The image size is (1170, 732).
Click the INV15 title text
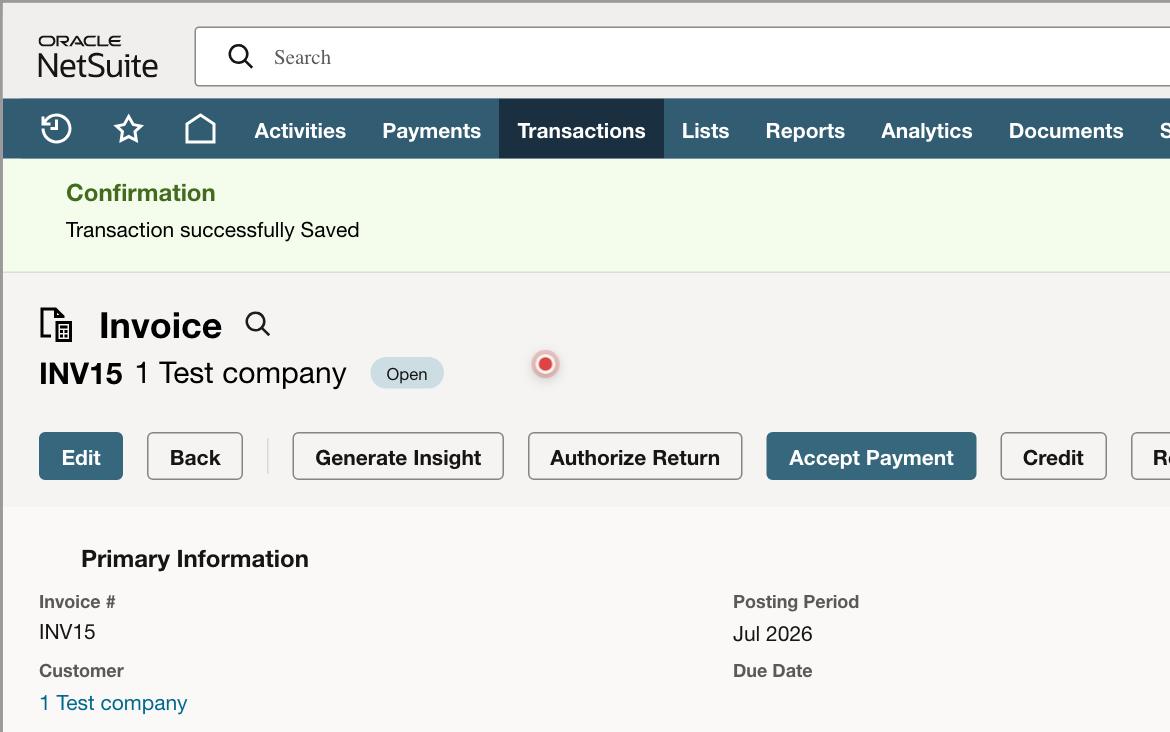[x=81, y=373]
